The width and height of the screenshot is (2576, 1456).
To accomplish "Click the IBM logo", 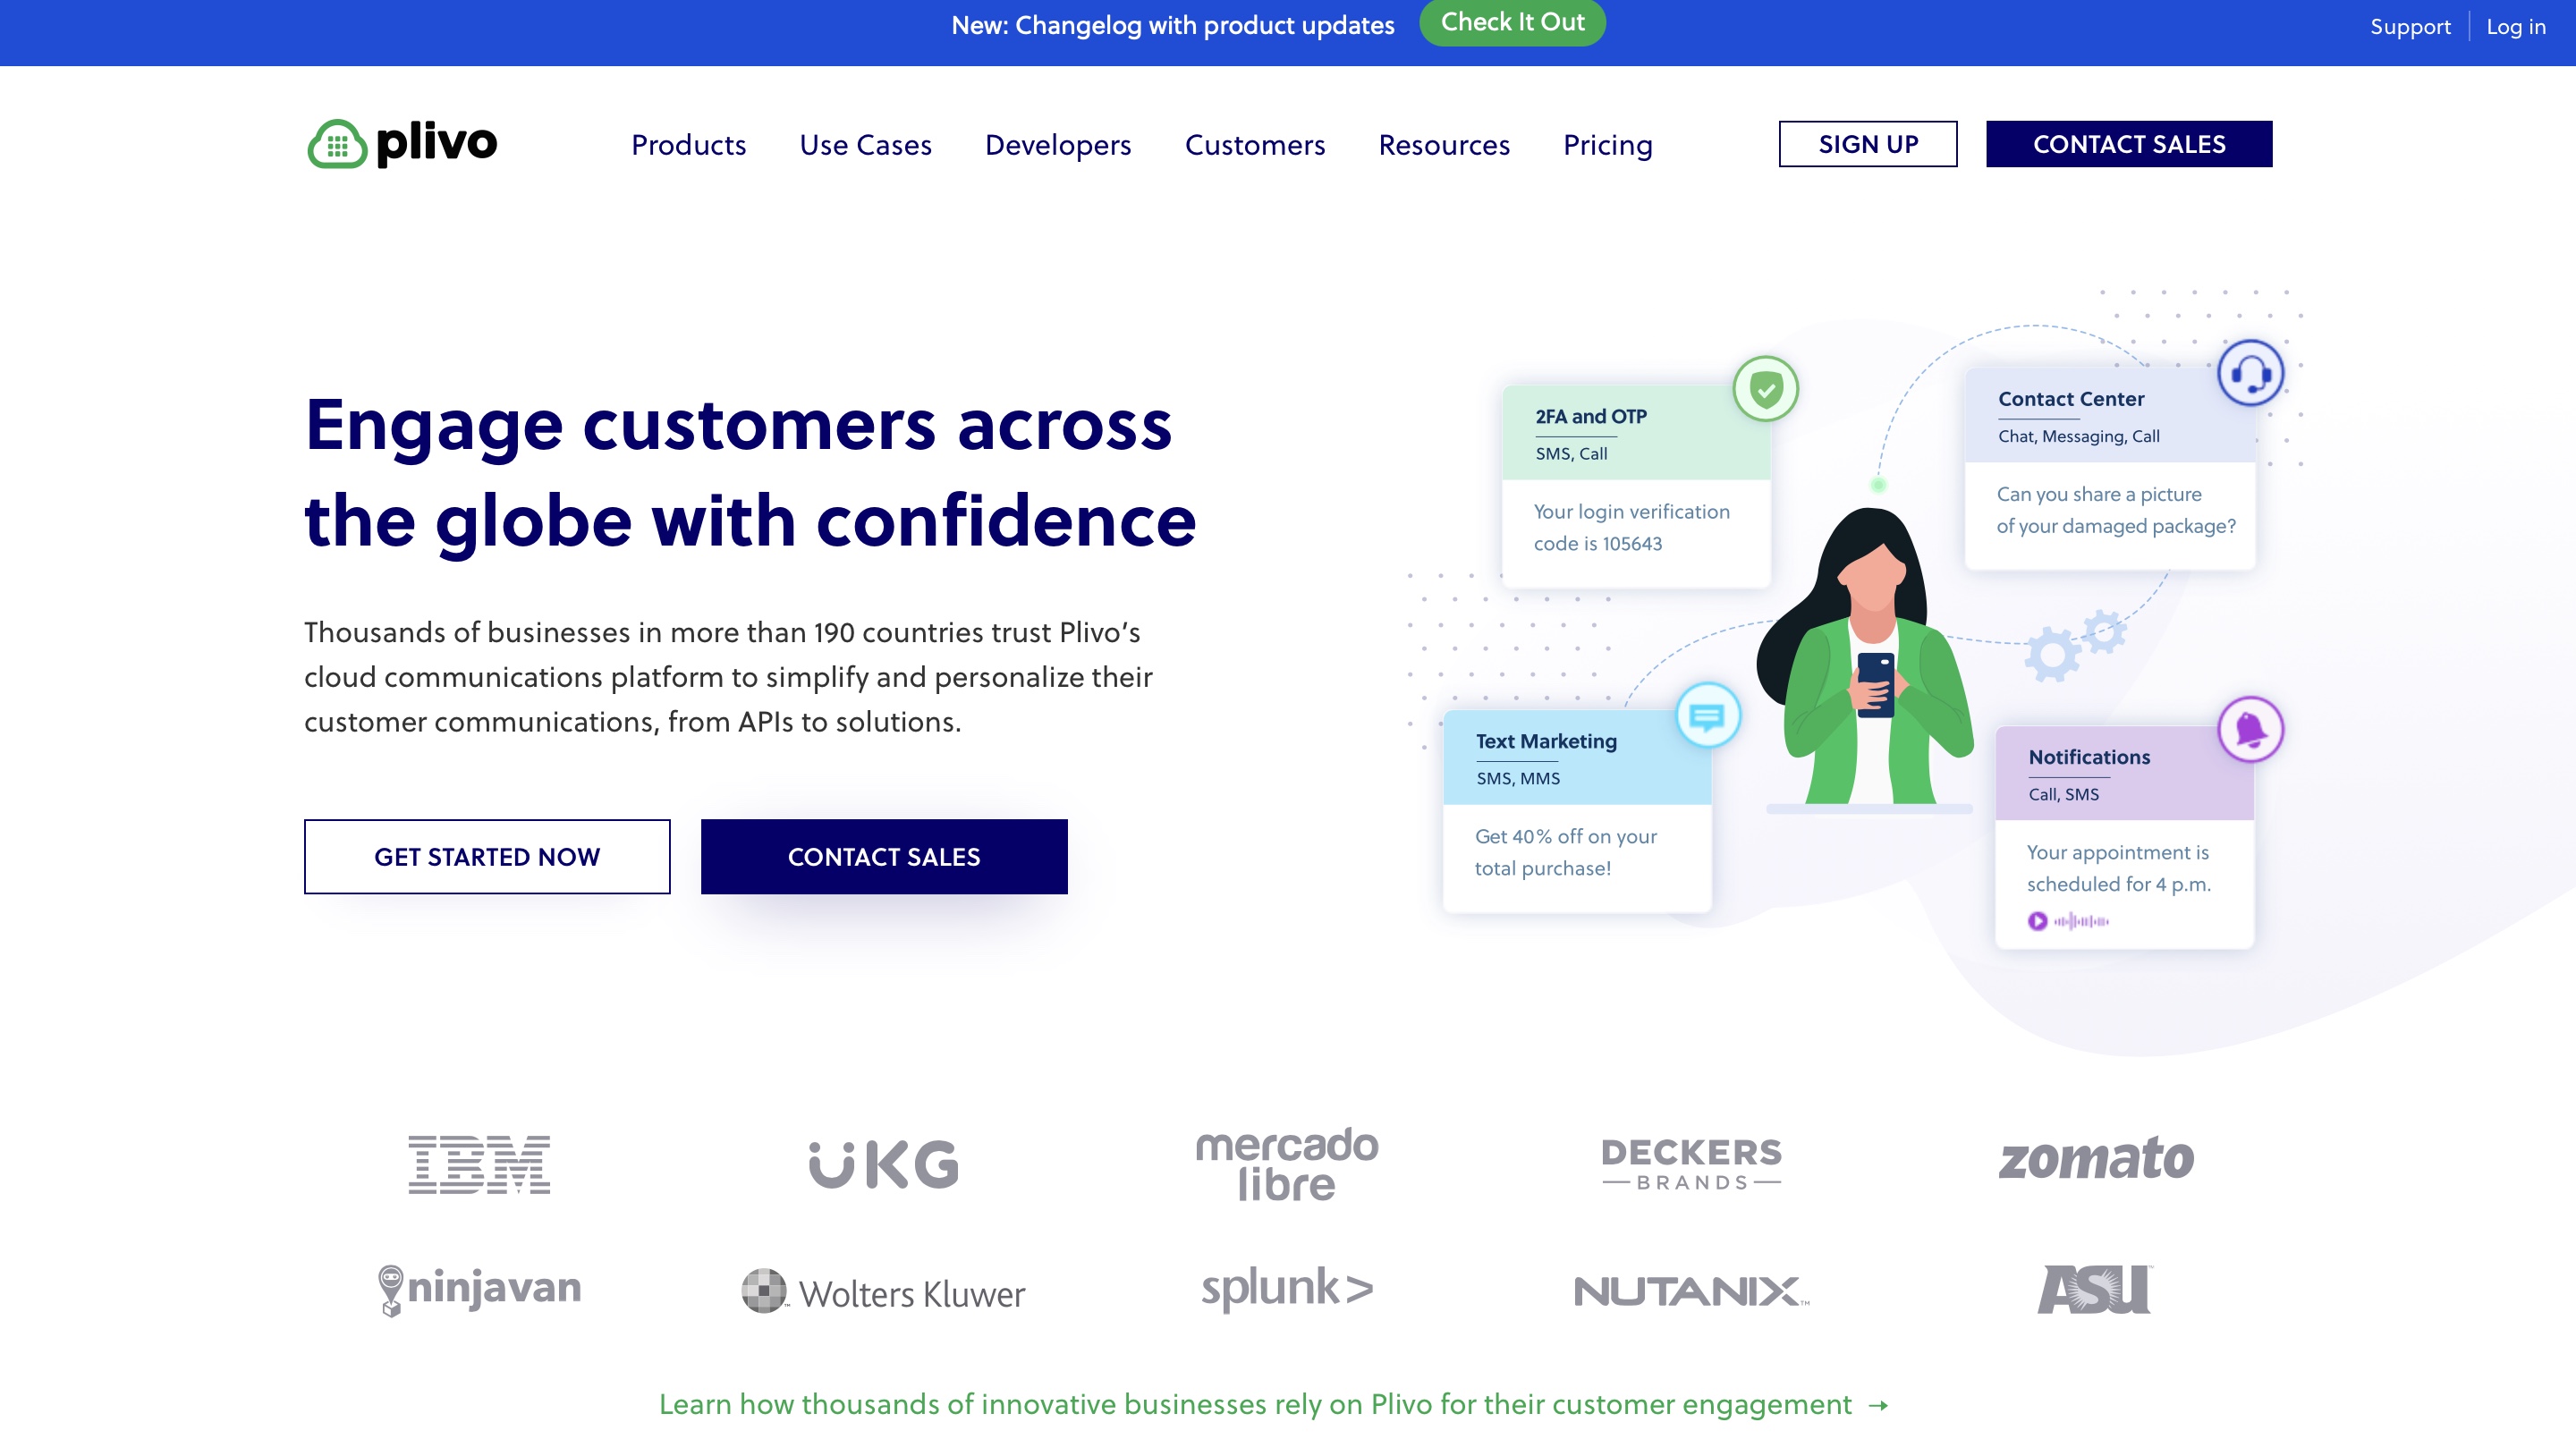I will click(x=479, y=1164).
